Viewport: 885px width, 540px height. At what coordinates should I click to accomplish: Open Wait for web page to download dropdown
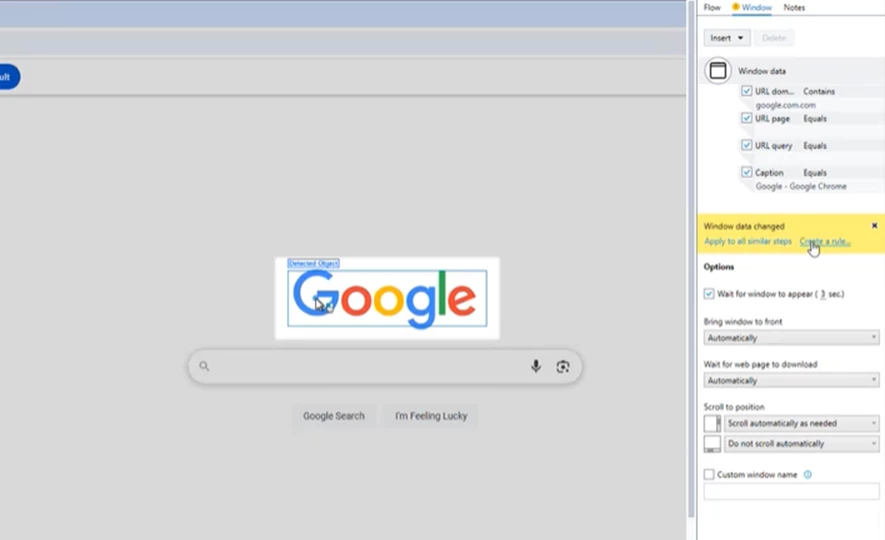pos(791,380)
